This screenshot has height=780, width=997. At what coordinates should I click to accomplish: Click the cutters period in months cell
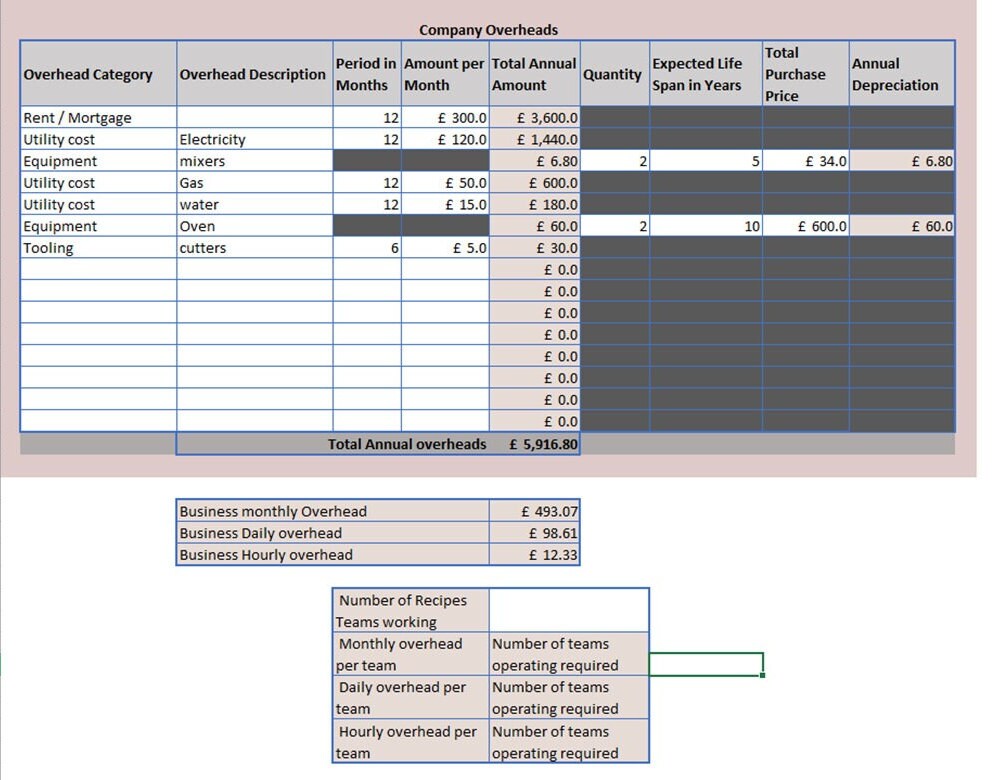coord(367,247)
